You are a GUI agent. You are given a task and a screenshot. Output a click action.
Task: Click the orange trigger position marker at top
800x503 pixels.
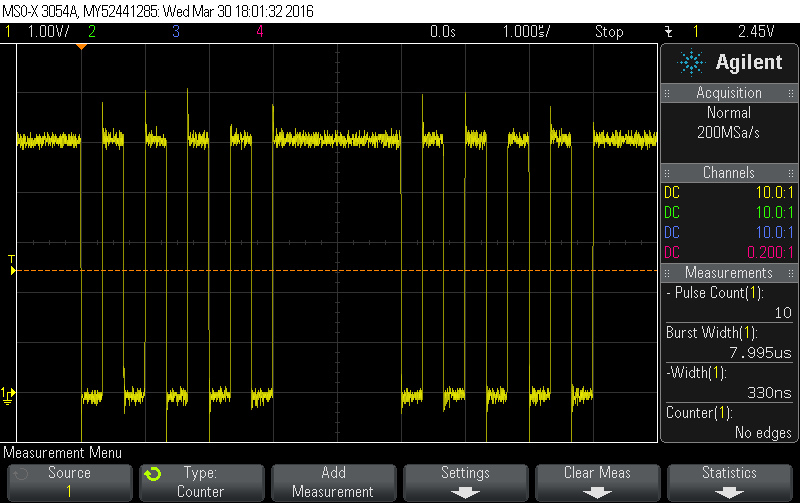pyautogui.click(x=81, y=47)
